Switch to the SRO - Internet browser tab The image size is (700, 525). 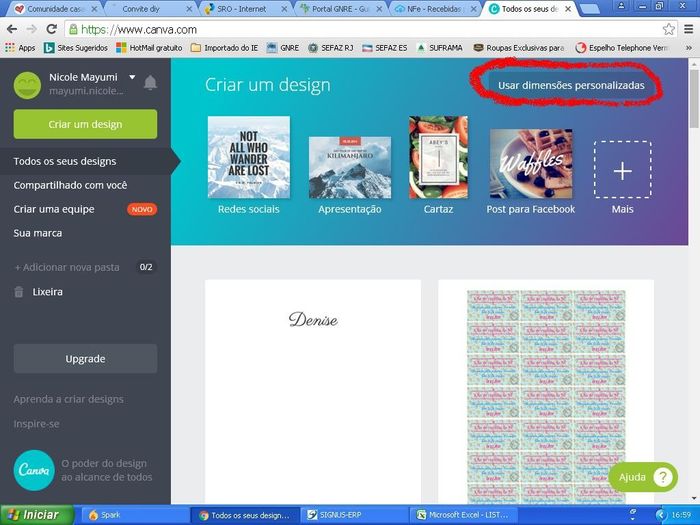coord(242,8)
